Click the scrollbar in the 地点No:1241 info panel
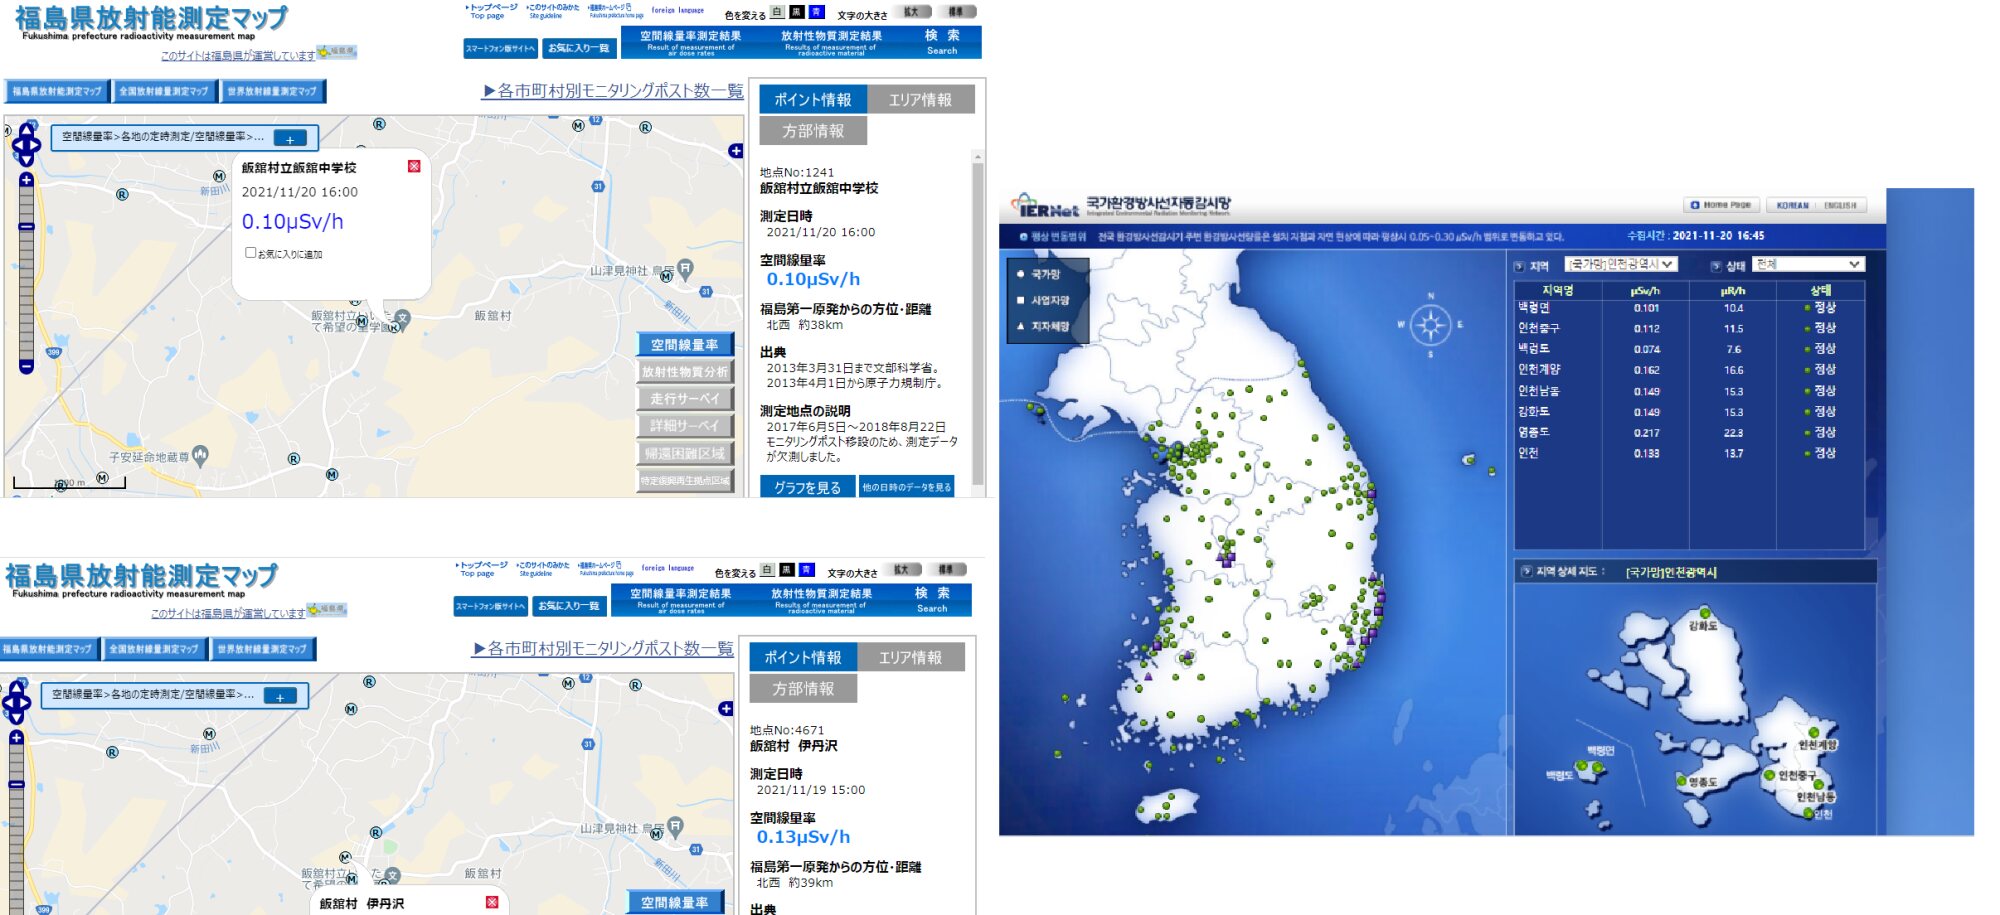 (x=978, y=320)
